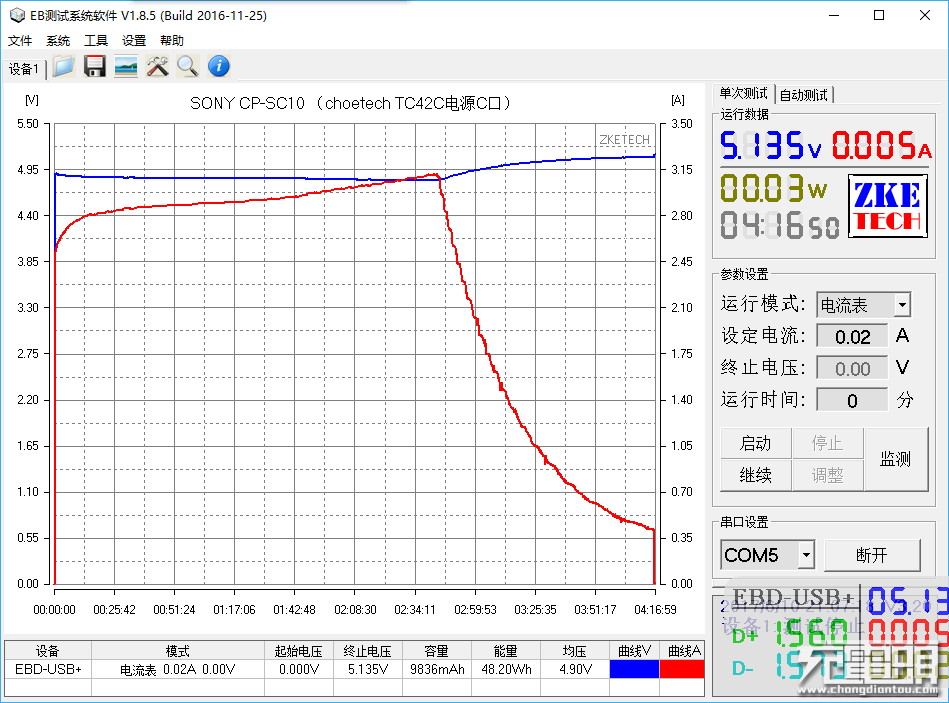The image size is (949, 703).
Task: Click the power readout in watts
Action: pos(773,188)
